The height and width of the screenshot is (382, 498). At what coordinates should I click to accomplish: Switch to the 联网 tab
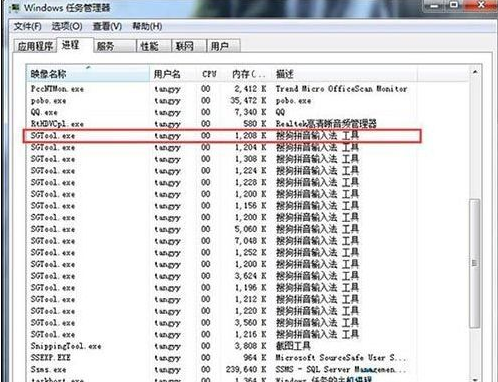coord(189,46)
